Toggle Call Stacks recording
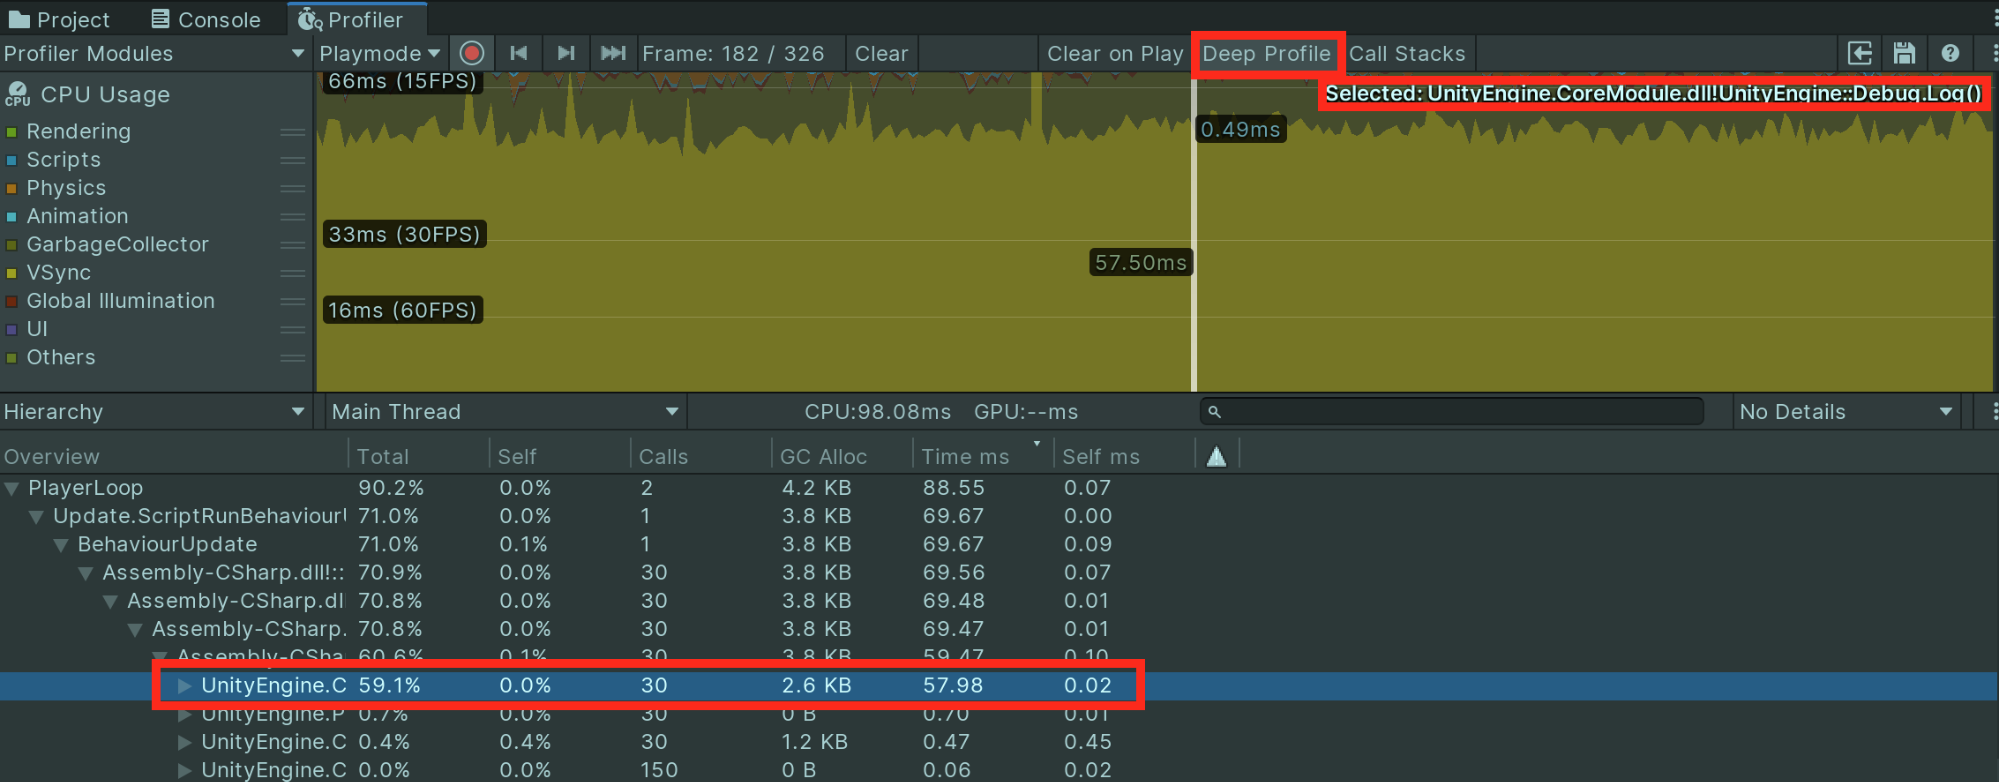This screenshot has height=782, width=1999. [1406, 54]
